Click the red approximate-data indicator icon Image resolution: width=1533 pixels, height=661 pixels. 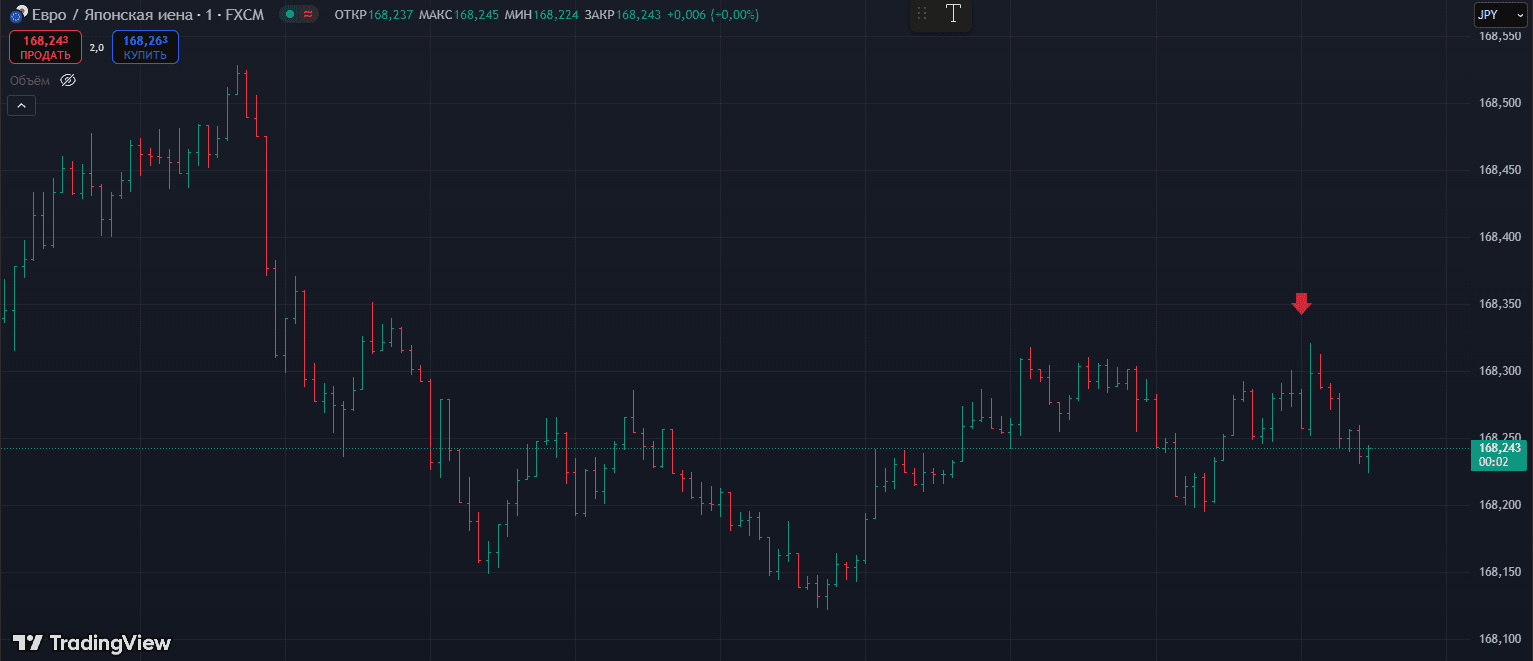click(x=307, y=15)
